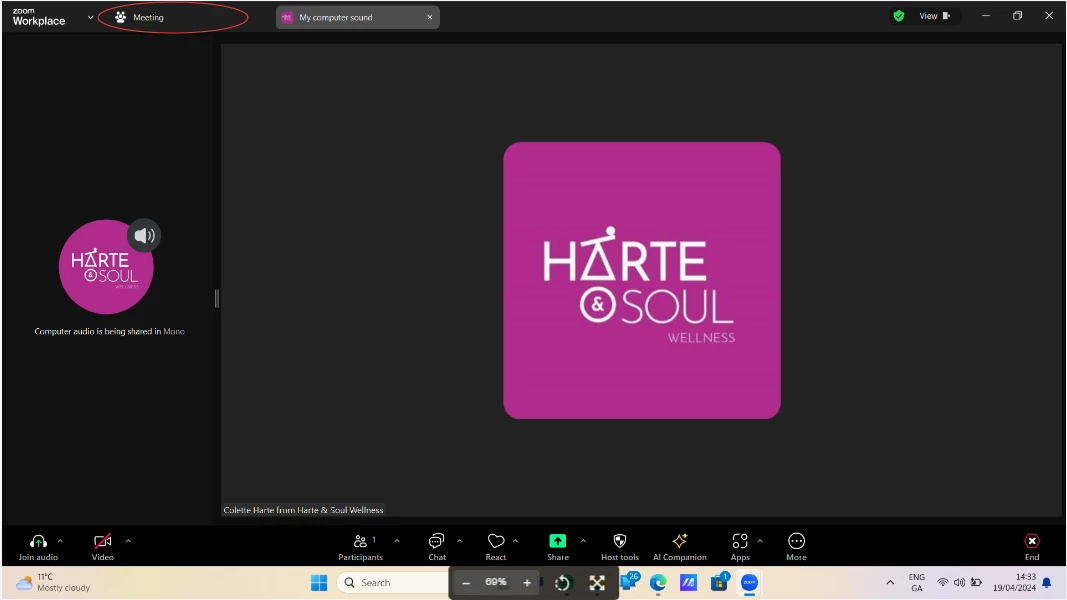
Task: Open the Participants panel
Action: (361, 547)
